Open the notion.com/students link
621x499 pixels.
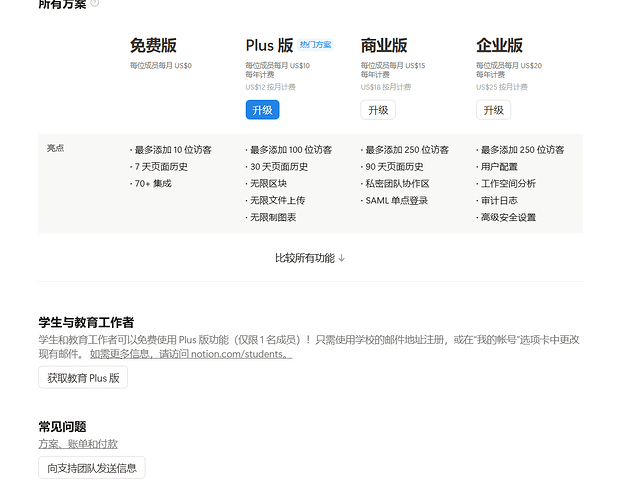point(191,354)
